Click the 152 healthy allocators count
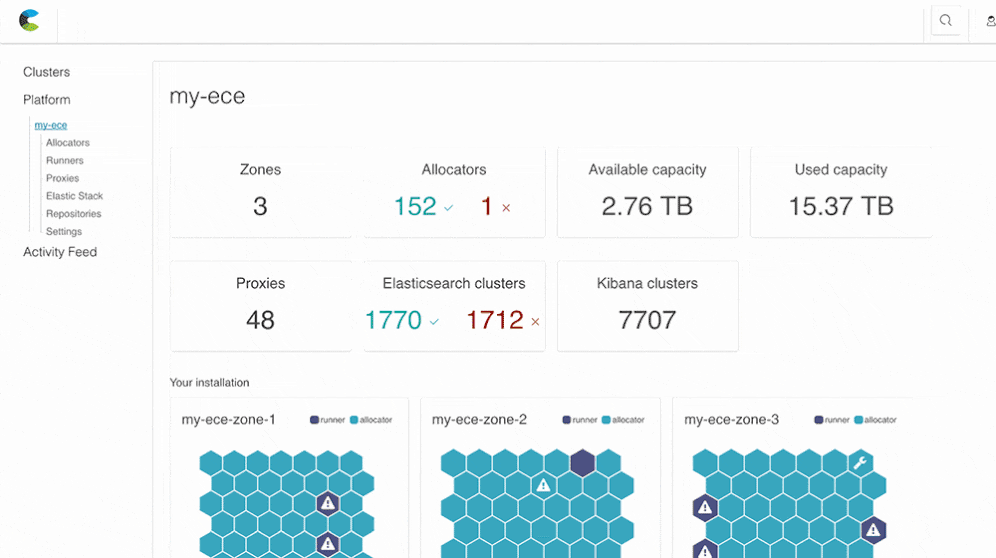996x558 pixels. (415, 206)
